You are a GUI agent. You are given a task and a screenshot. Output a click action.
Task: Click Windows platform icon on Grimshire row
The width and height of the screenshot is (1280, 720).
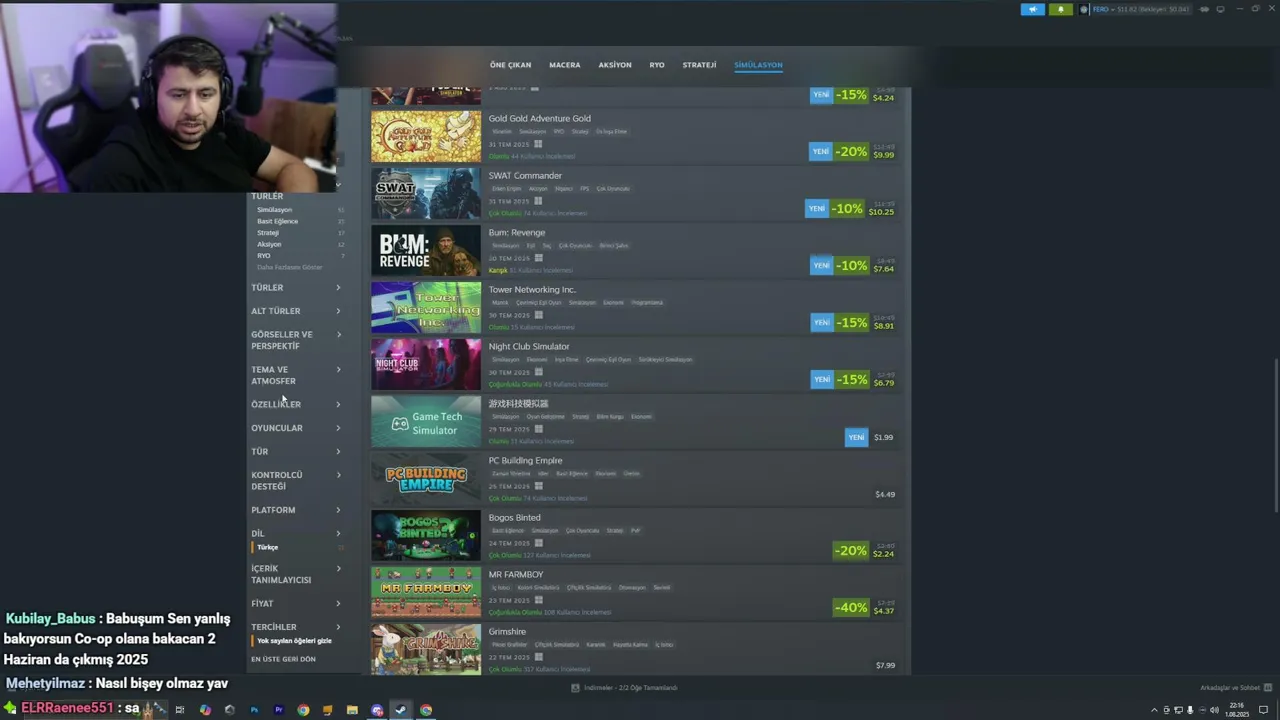(538, 657)
